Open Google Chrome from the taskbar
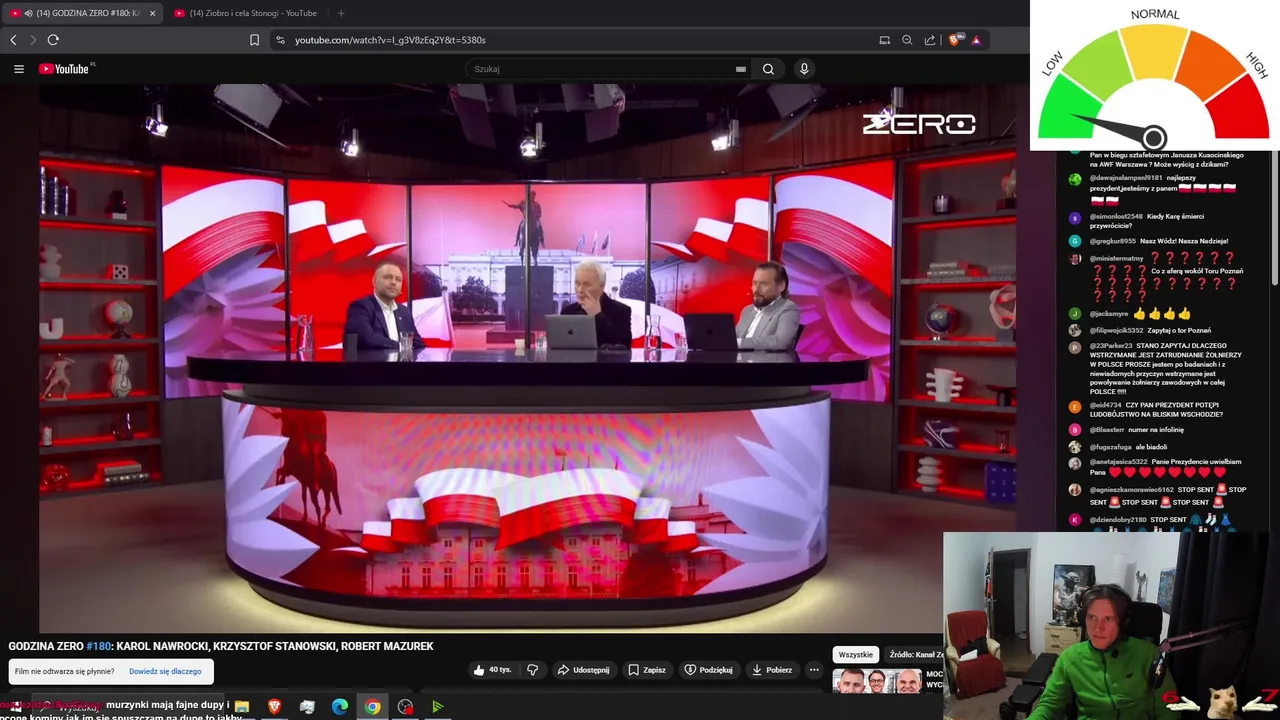The height and width of the screenshot is (720, 1280). pos(372,707)
